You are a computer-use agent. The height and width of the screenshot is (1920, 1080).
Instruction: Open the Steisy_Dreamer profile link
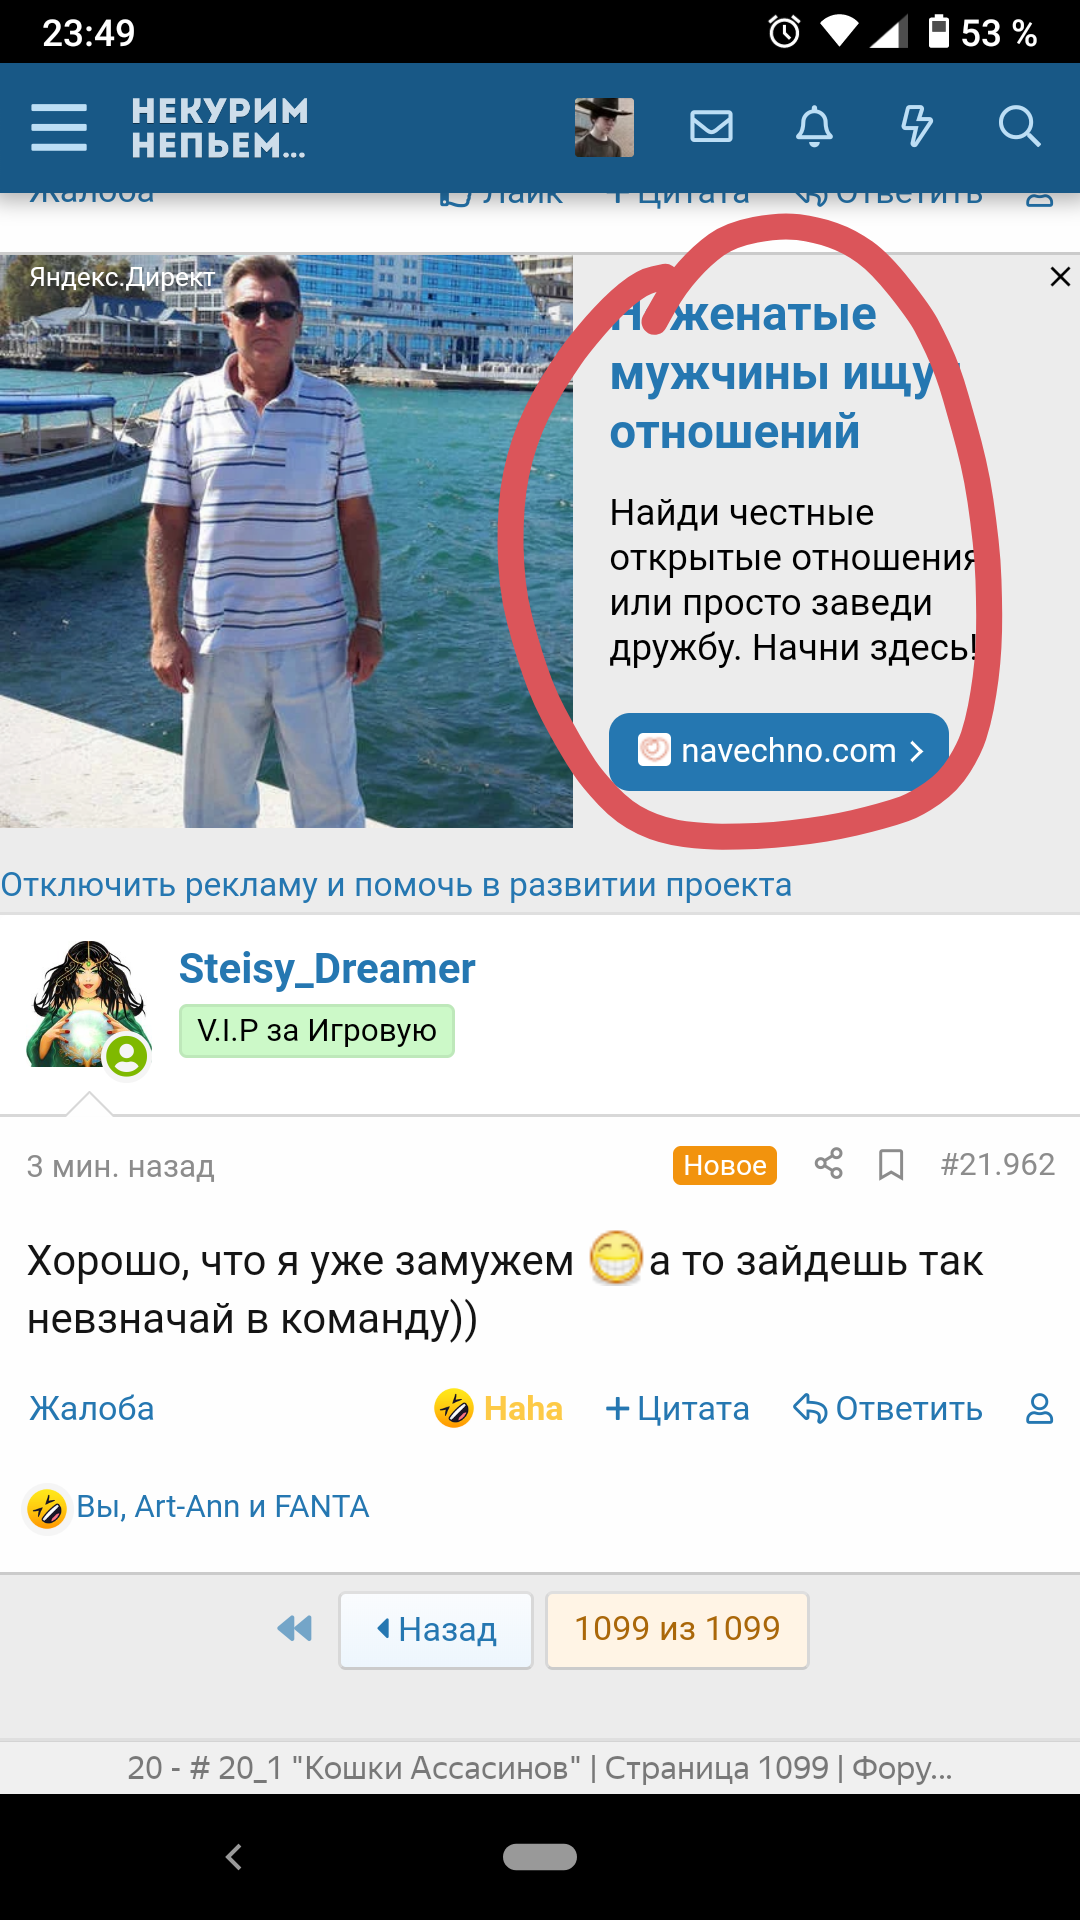(x=327, y=968)
